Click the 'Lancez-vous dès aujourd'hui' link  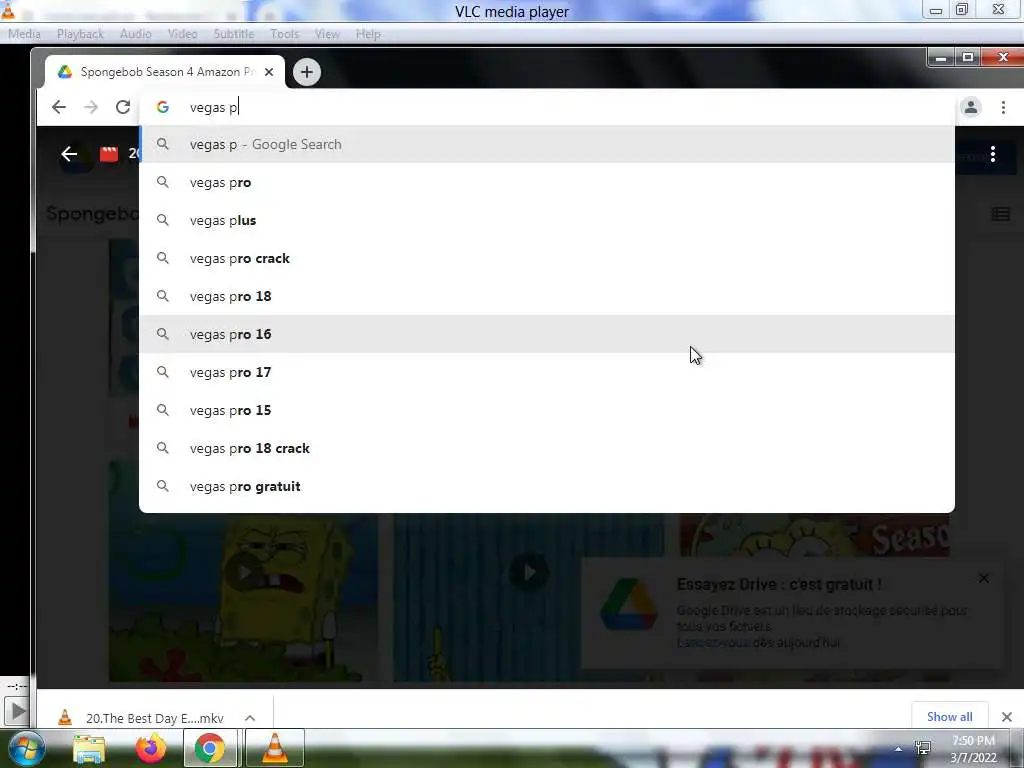click(758, 643)
